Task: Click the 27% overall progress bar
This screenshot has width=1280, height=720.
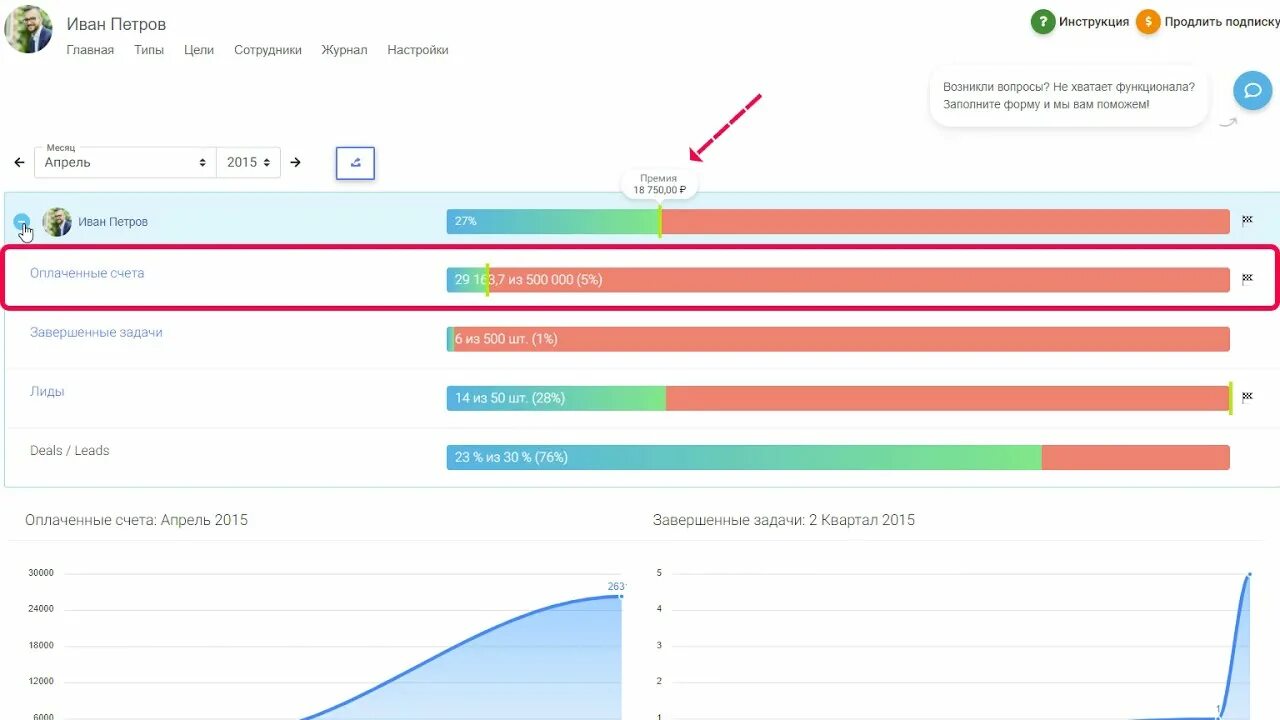Action: click(x=838, y=221)
